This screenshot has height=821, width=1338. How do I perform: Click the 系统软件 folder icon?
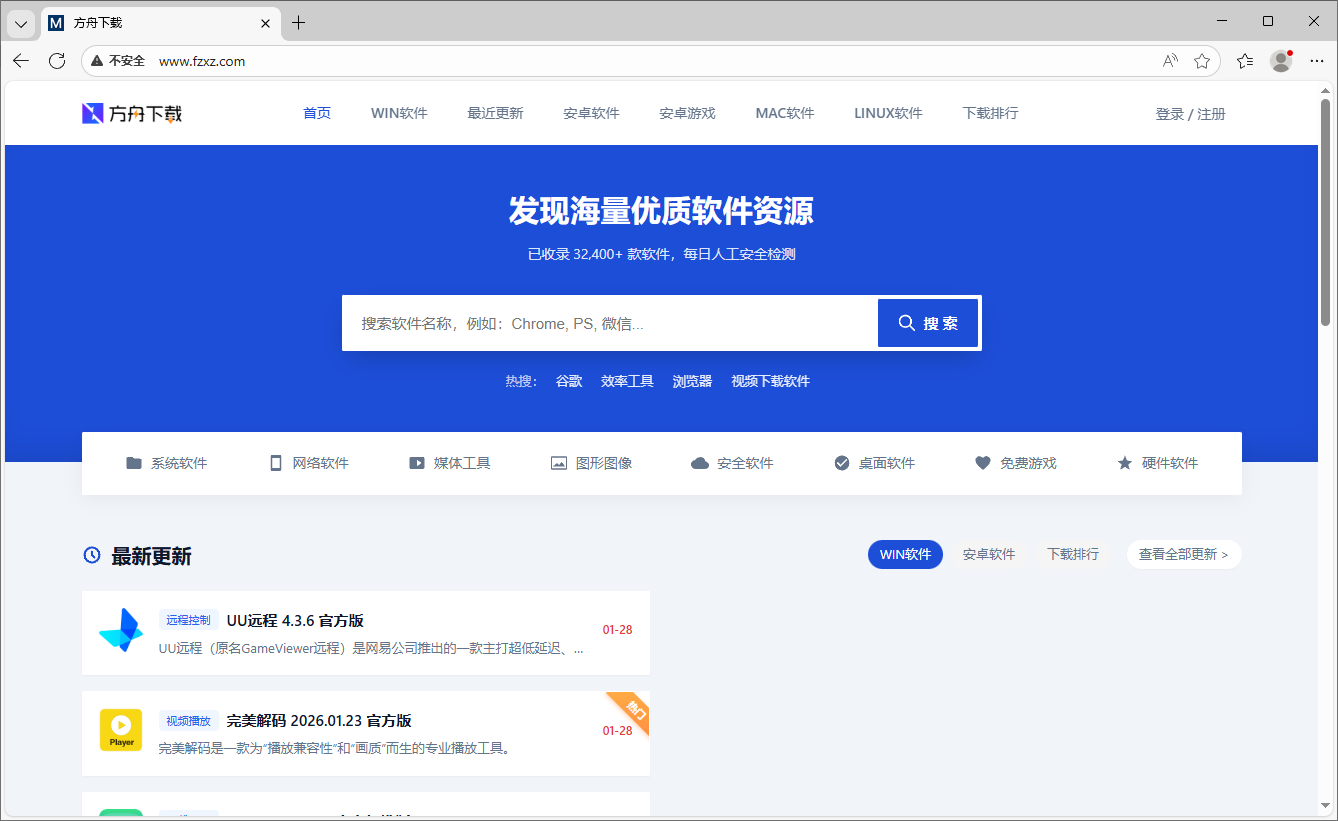coord(134,463)
